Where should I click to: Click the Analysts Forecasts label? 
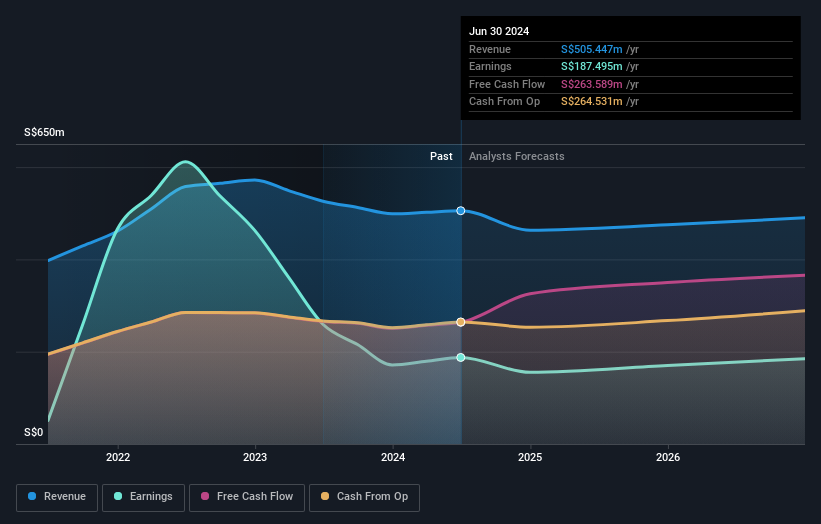tap(516, 156)
